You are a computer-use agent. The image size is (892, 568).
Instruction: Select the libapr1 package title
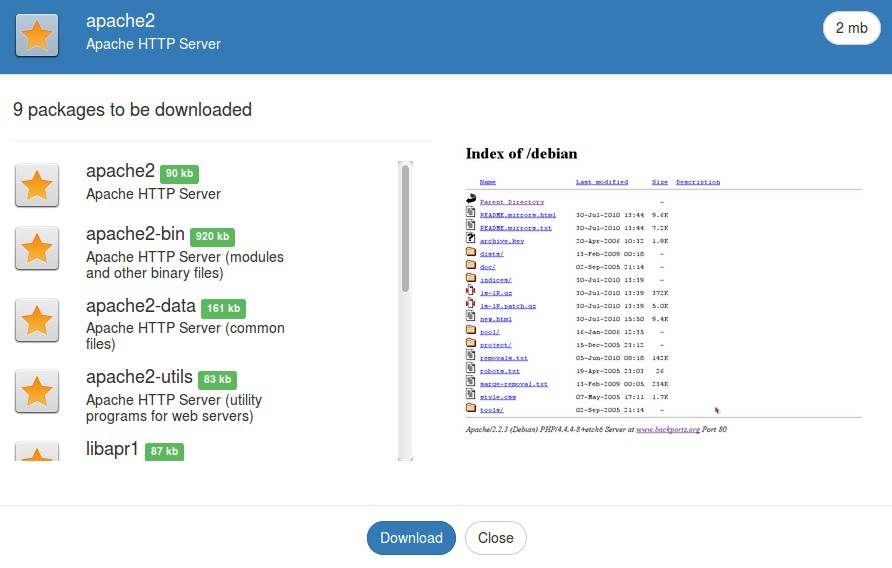[x=112, y=448]
